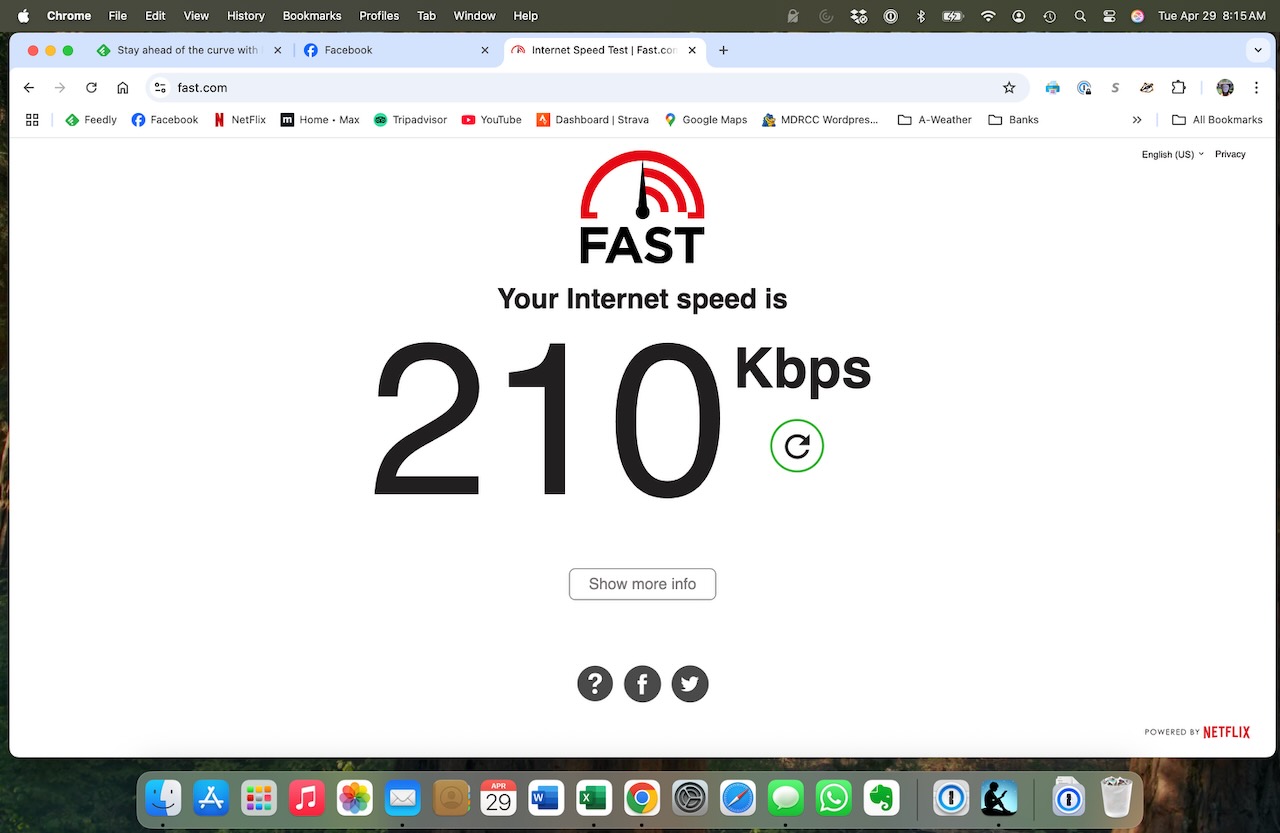The width and height of the screenshot is (1280, 833).
Task: Bookmark this page with the star icon
Action: (1009, 88)
